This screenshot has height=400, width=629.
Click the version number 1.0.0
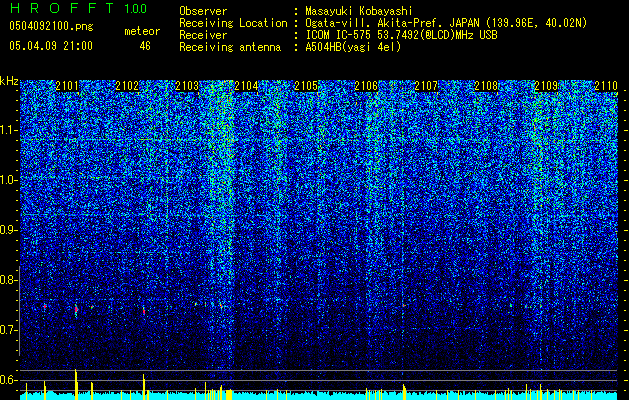click(136, 9)
